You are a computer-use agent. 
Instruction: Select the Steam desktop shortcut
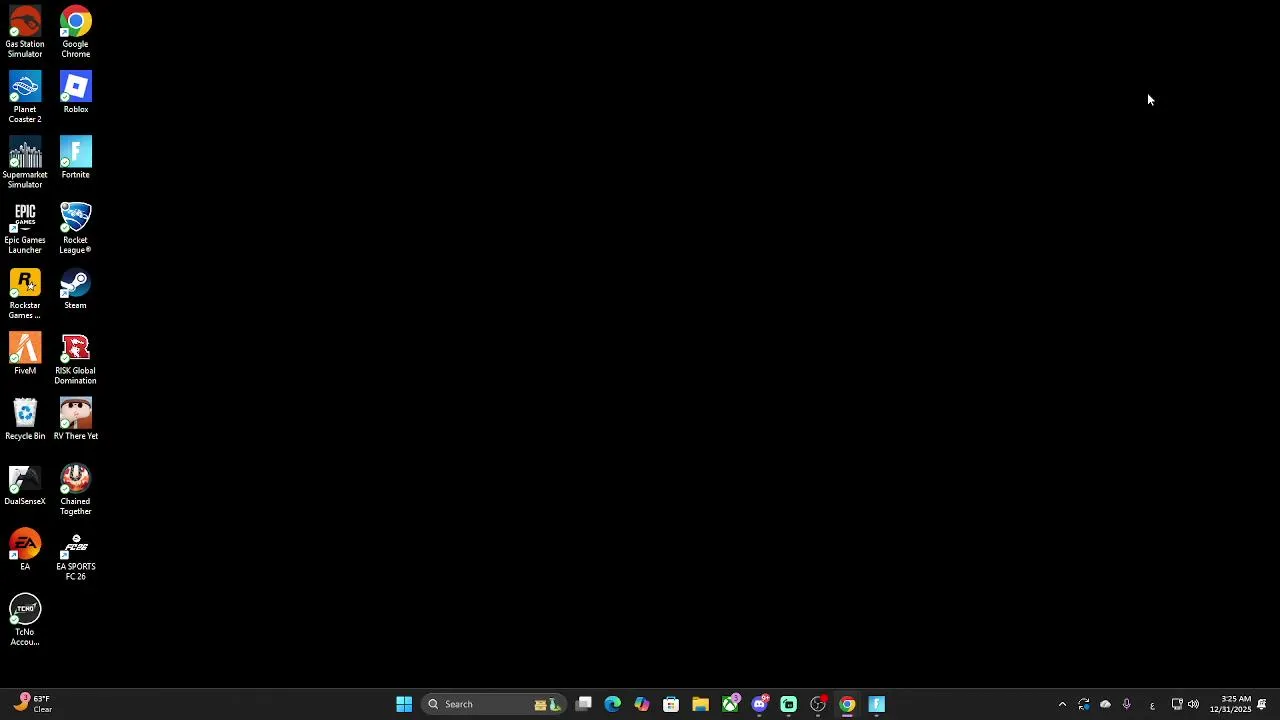(76, 289)
